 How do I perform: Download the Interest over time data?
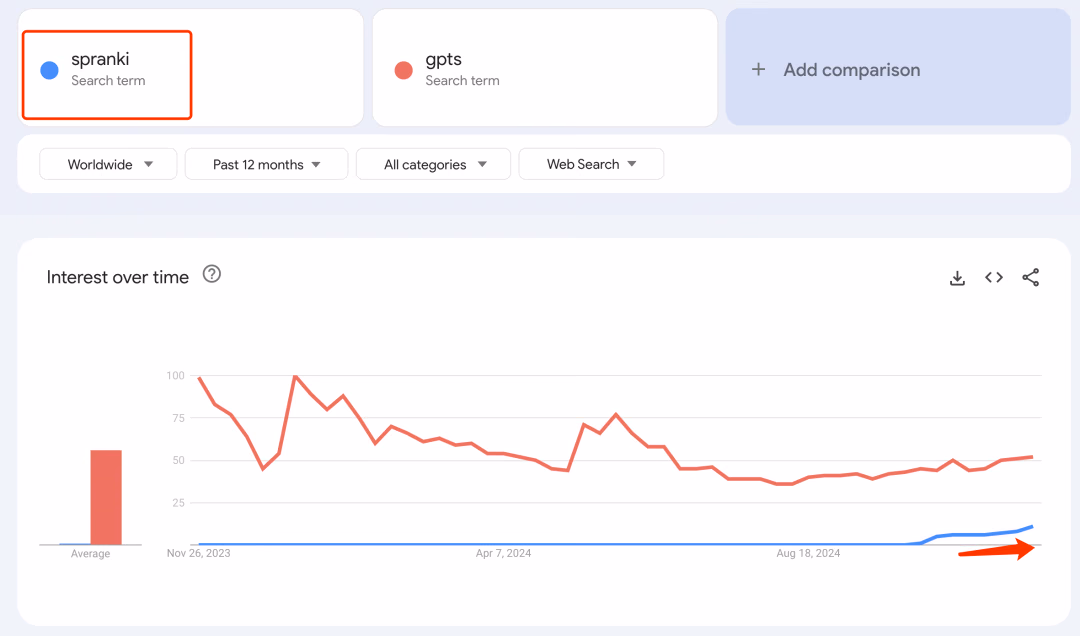click(x=957, y=278)
